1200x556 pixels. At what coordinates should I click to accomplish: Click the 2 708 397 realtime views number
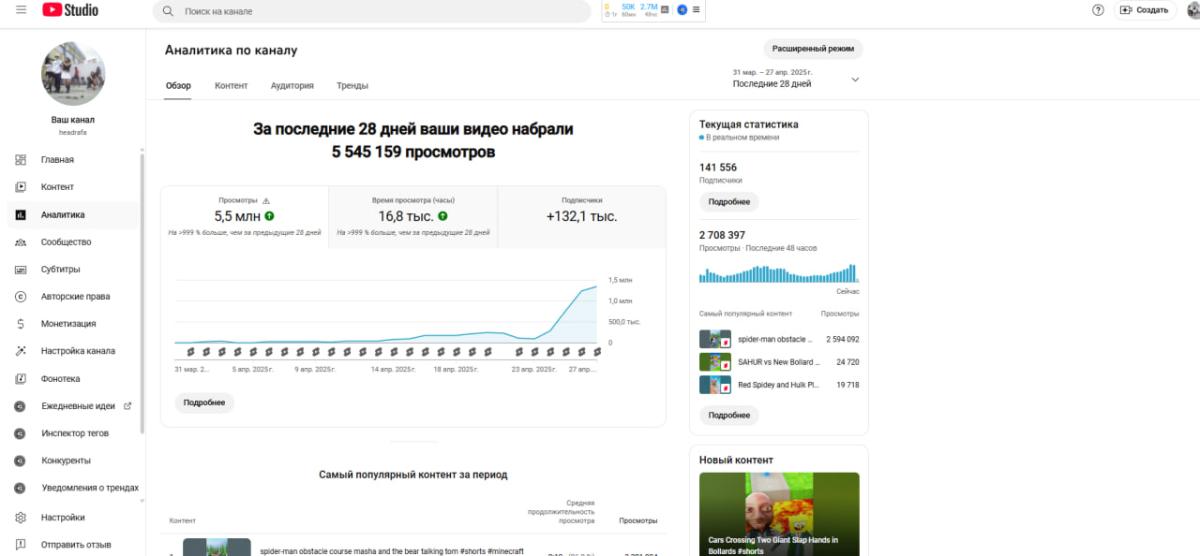(x=722, y=235)
